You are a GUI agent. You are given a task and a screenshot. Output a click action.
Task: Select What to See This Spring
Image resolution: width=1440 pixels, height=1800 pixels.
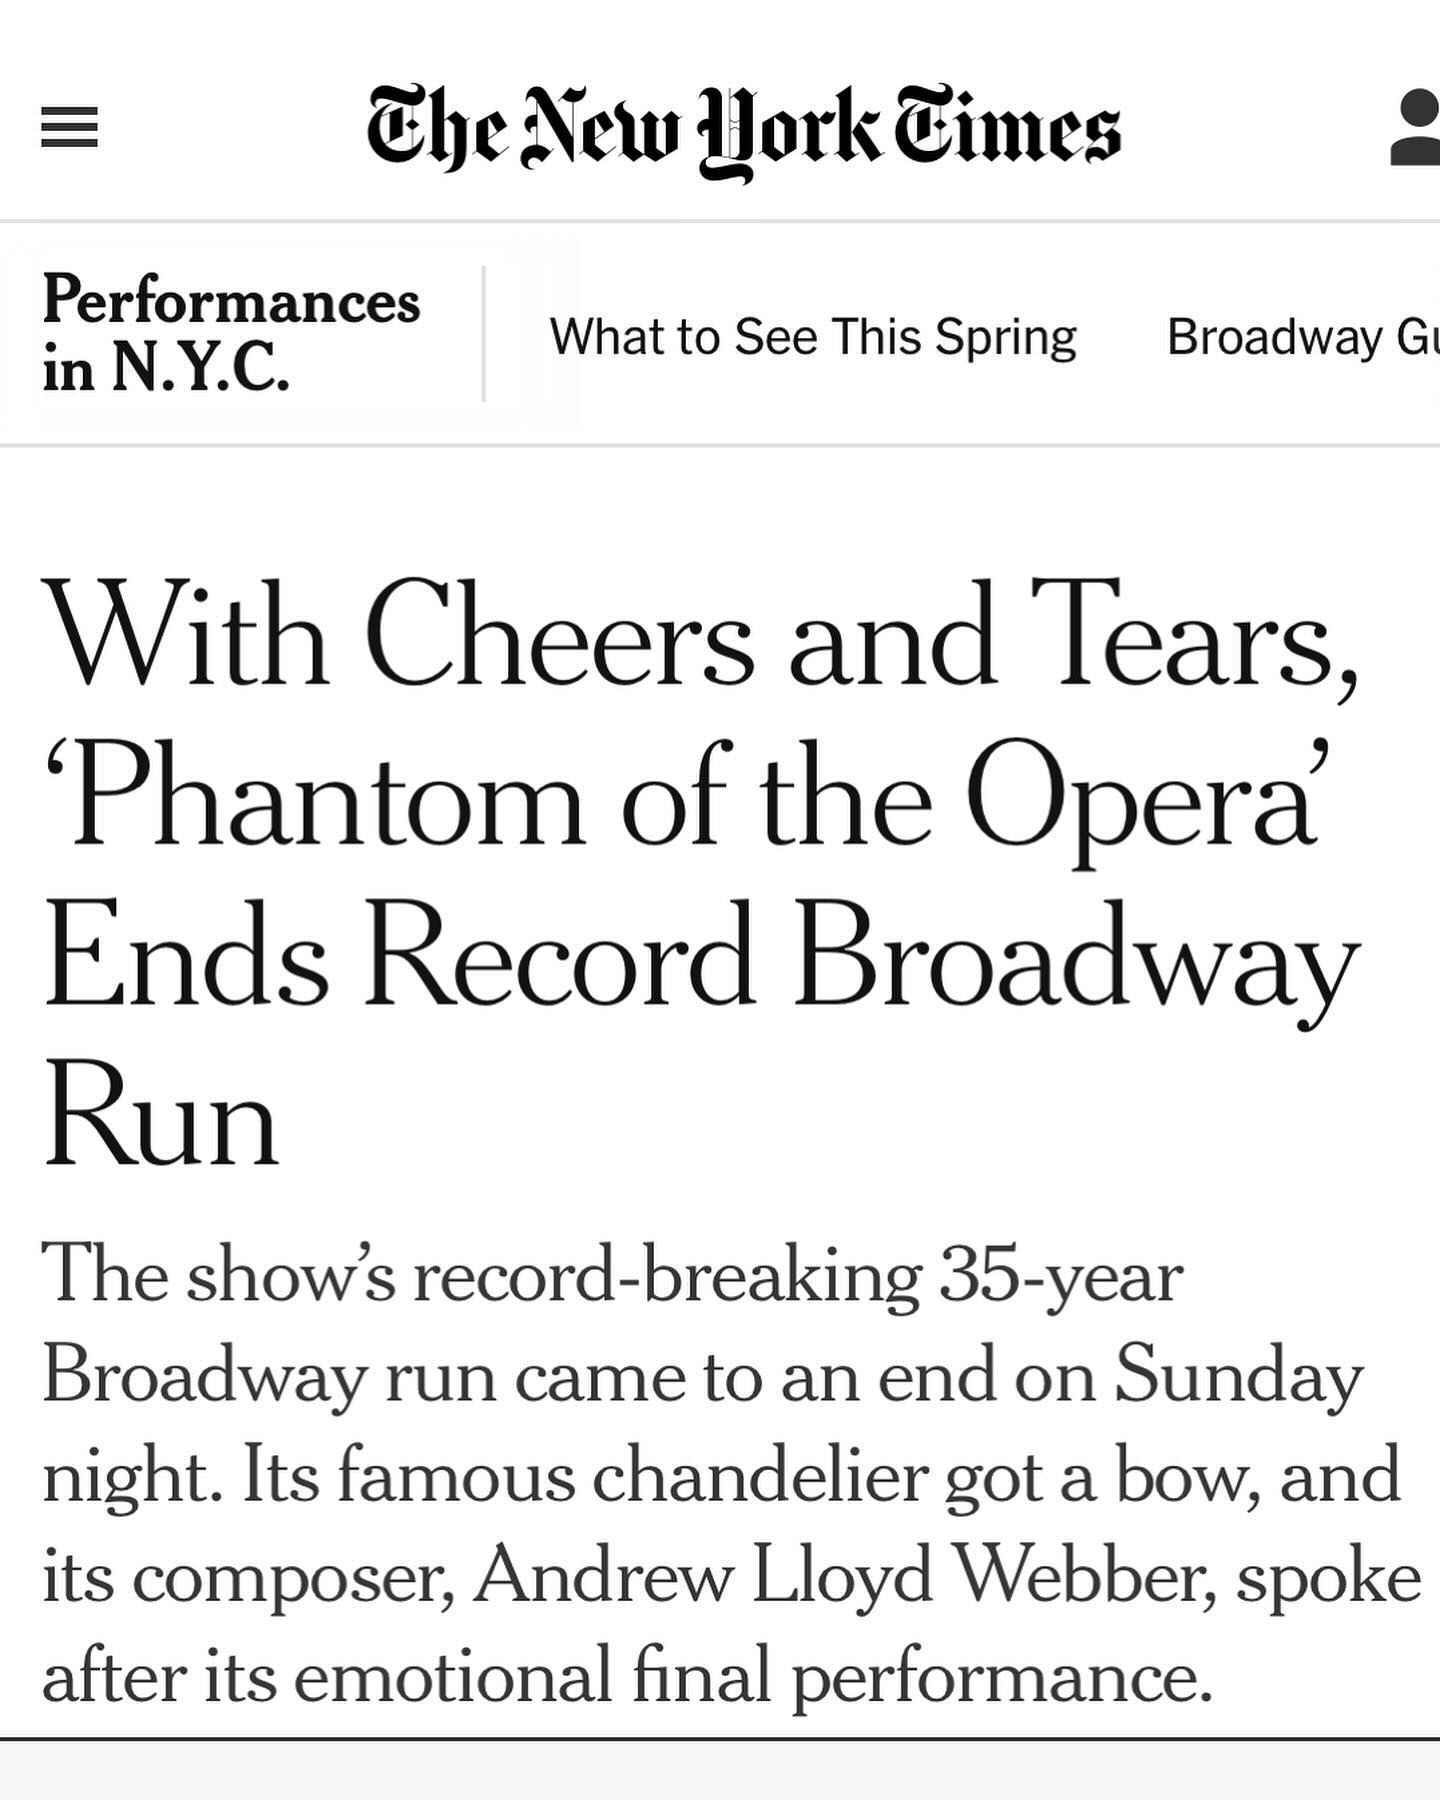tap(812, 336)
